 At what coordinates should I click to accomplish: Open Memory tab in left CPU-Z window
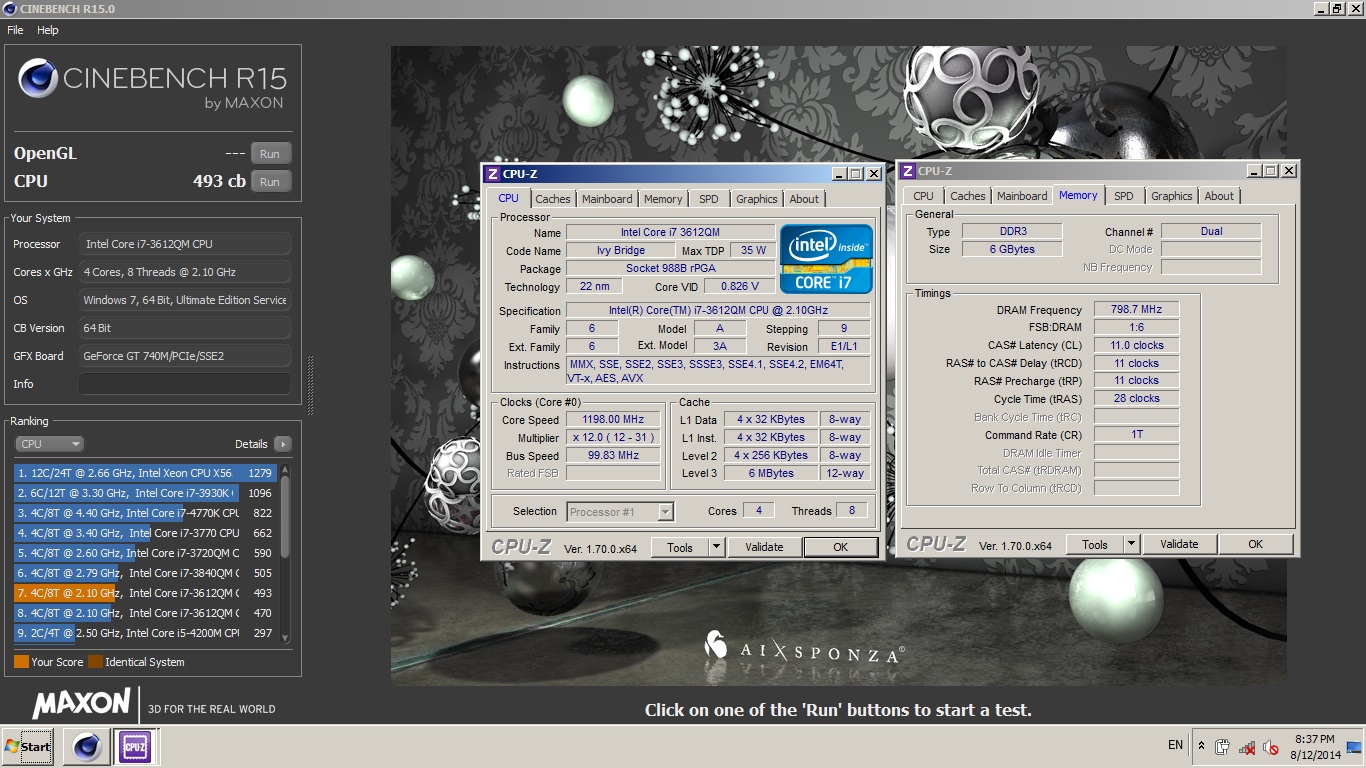click(x=663, y=199)
